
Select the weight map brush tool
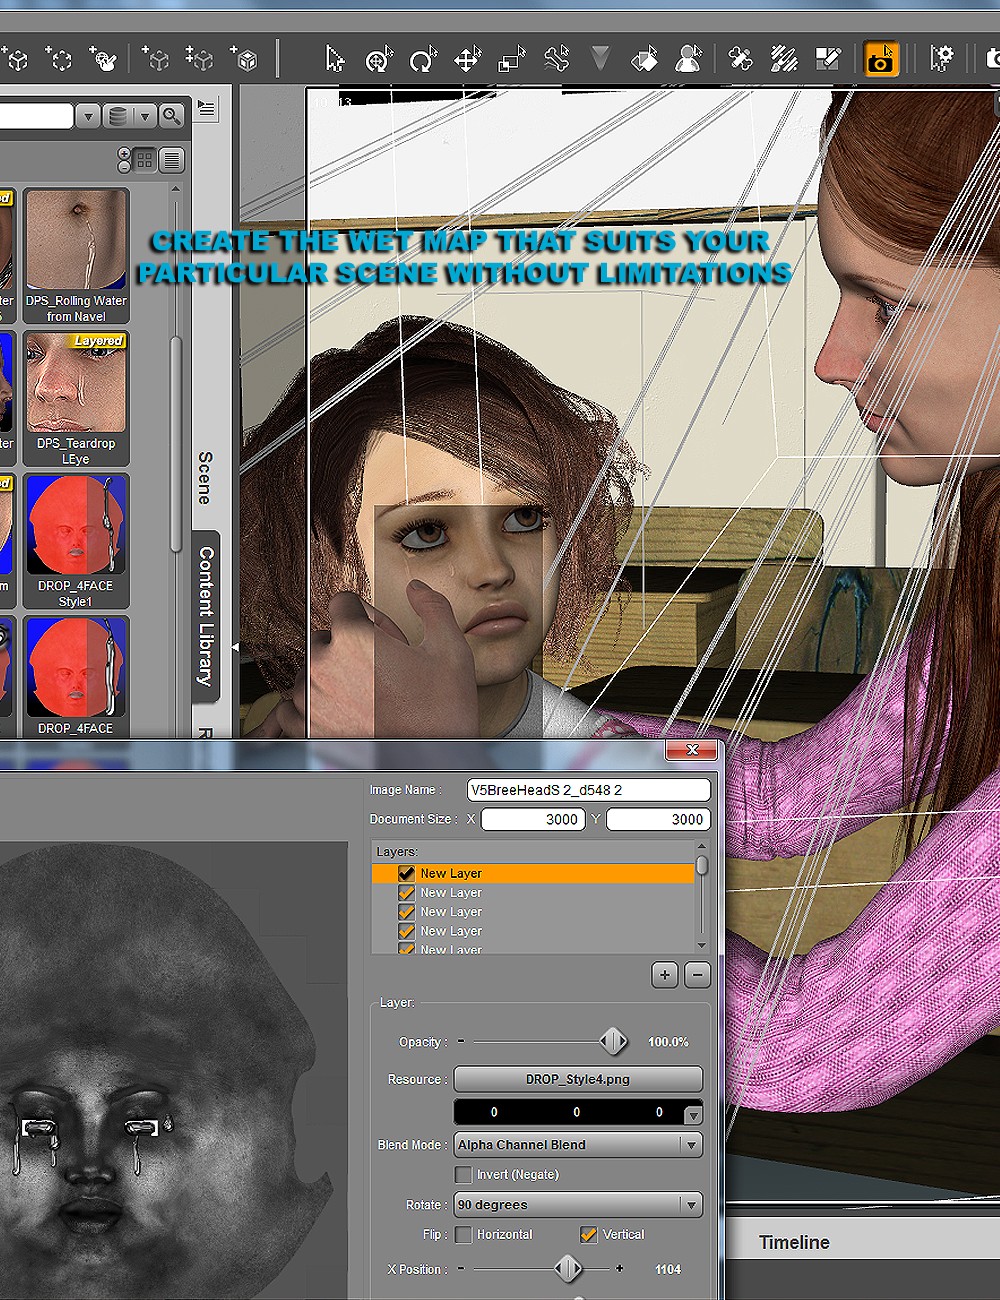(x=784, y=60)
